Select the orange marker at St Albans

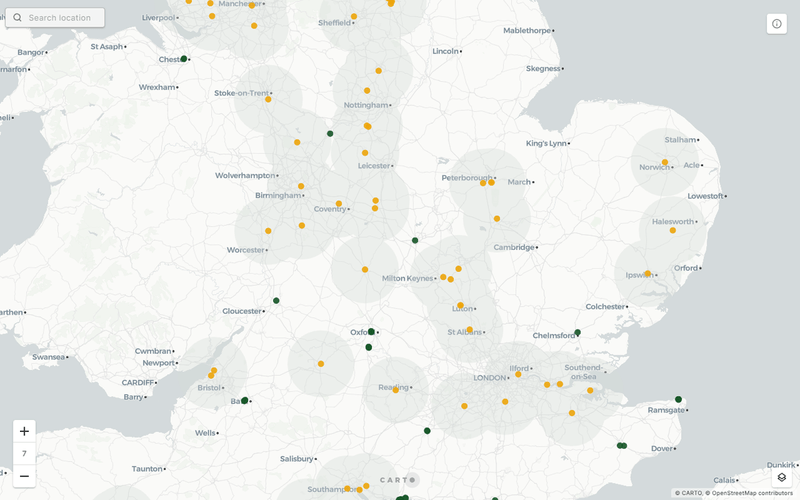click(x=469, y=329)
